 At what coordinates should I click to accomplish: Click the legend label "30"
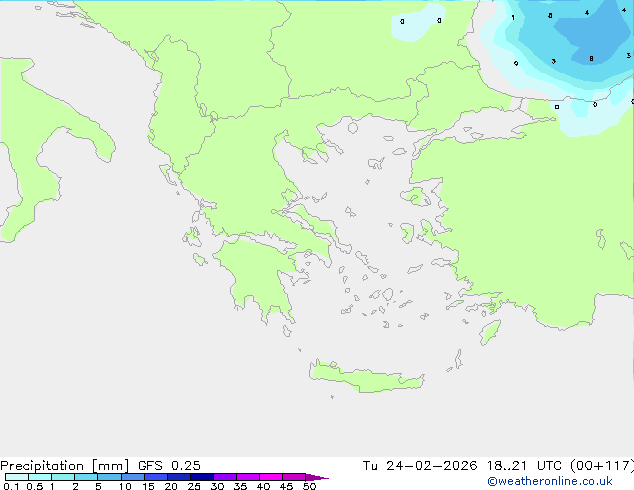click(x=217, y=486)
